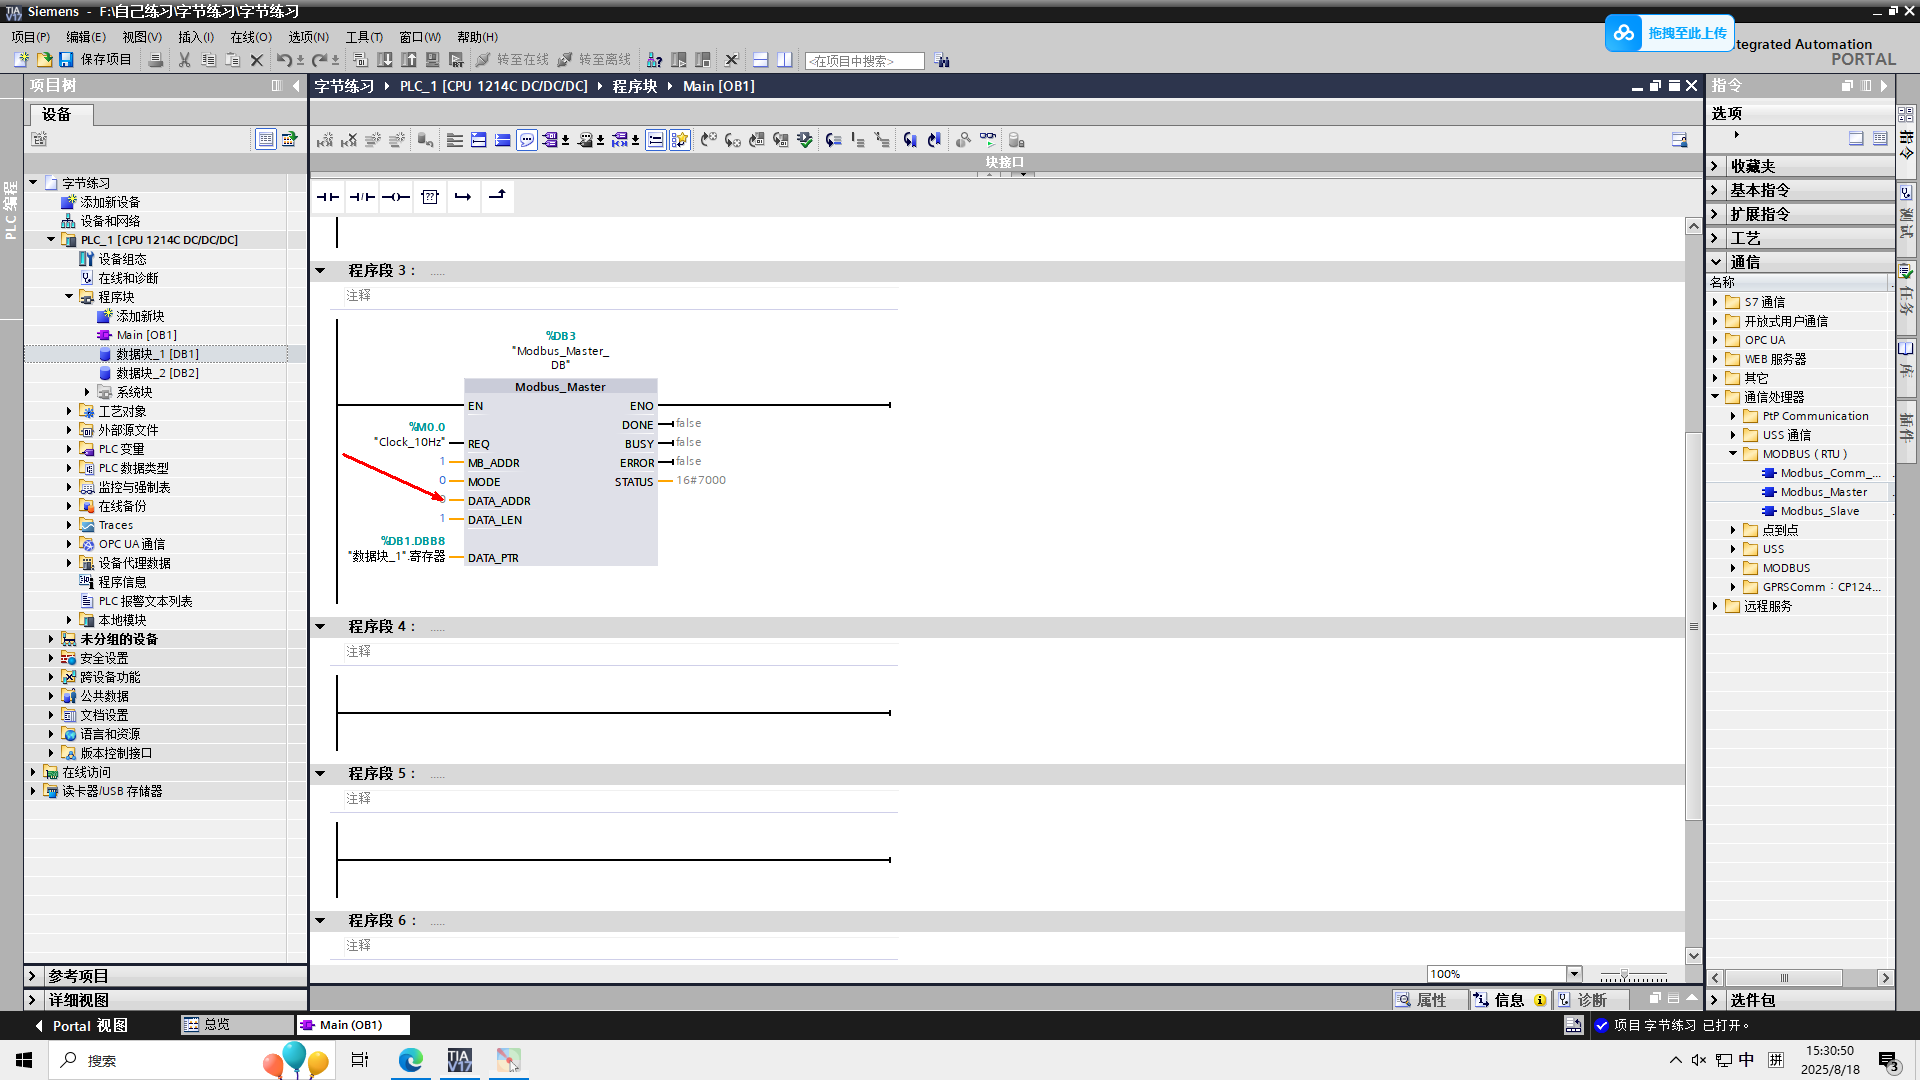Click the cut scissors icon
1920x1080 pixels.
(x=184, y=60)
